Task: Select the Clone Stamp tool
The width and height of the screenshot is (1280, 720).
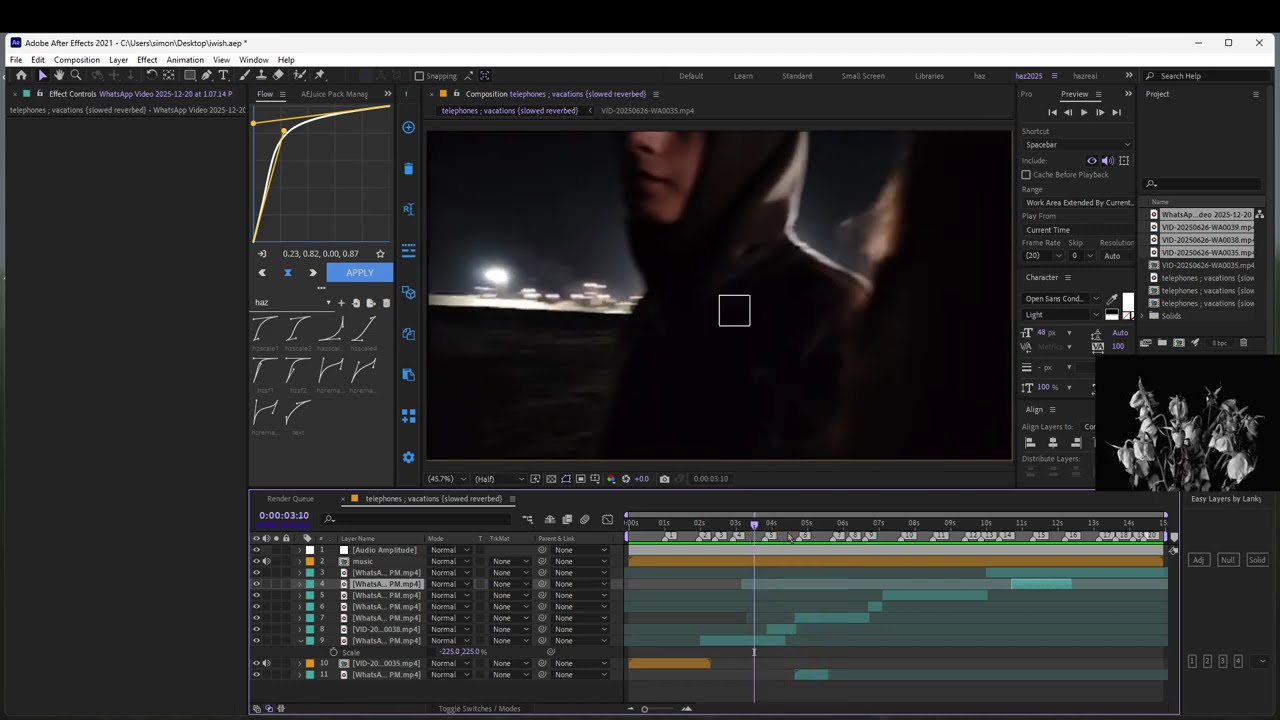Action: tap(261, 75)
